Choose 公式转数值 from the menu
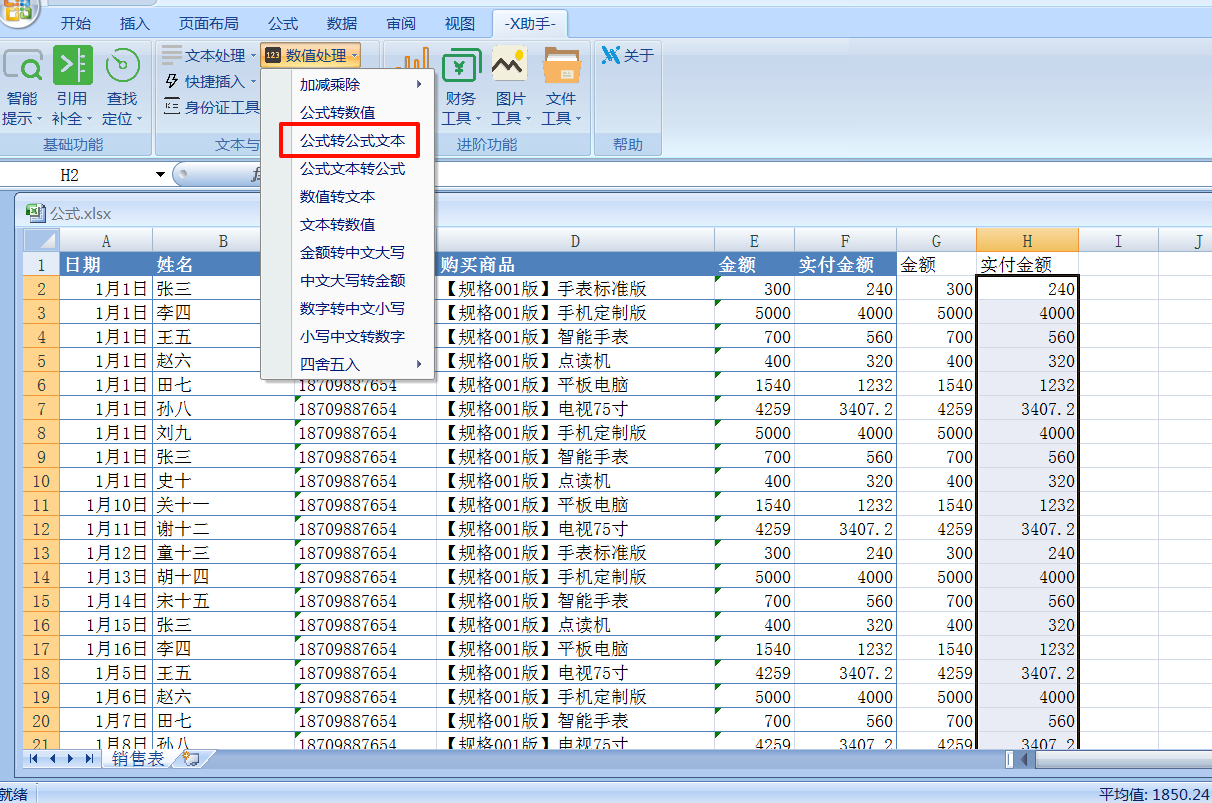 (x=348, y=113)
